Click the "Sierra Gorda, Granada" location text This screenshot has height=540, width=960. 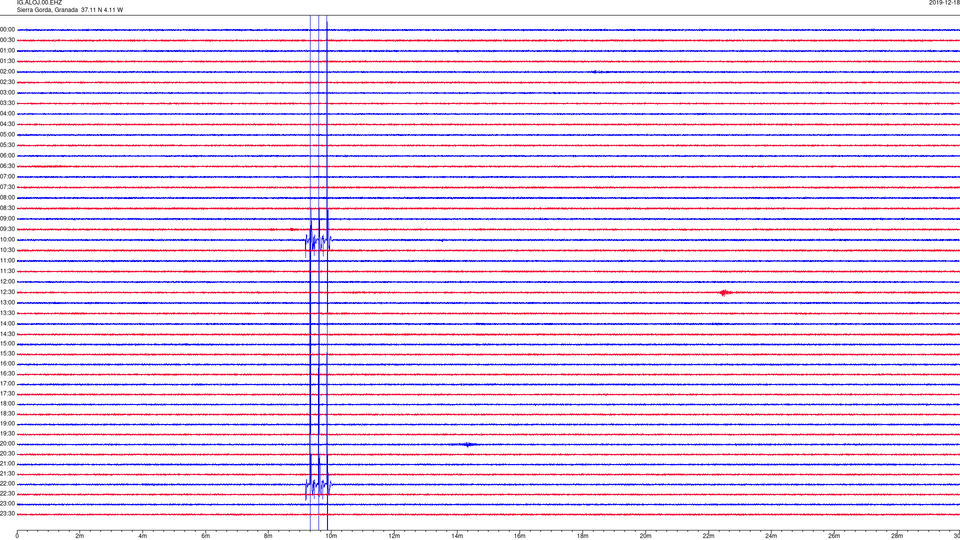(47, 10)
